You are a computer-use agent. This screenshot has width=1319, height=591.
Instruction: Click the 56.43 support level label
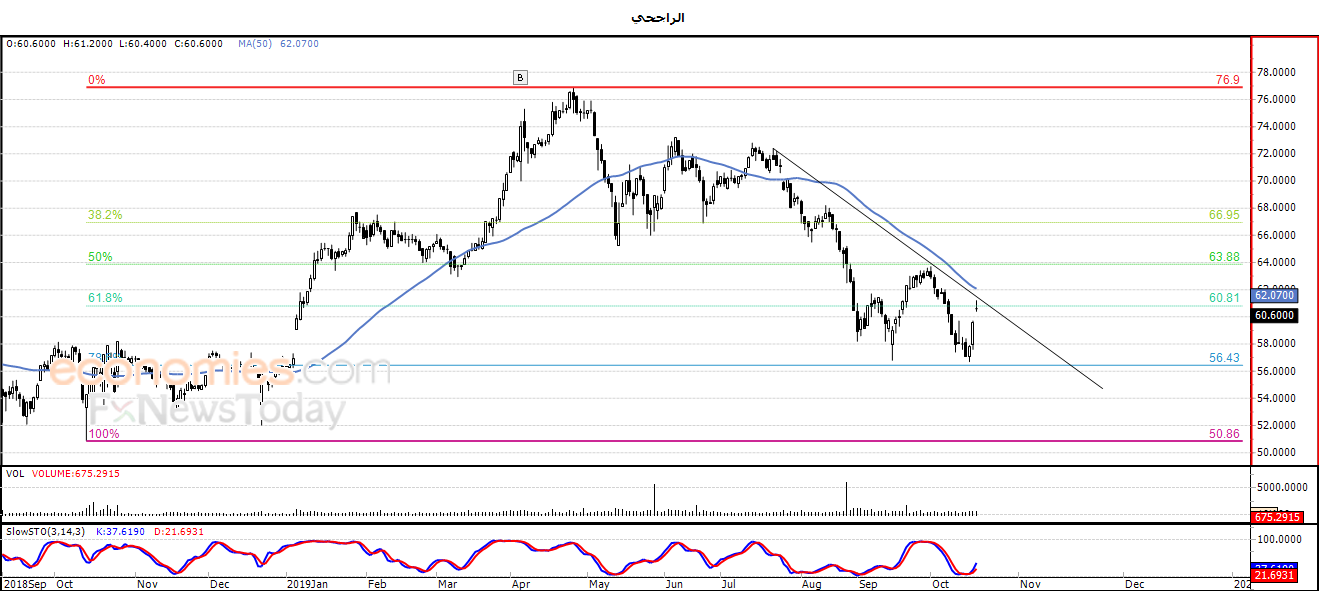1224,358
